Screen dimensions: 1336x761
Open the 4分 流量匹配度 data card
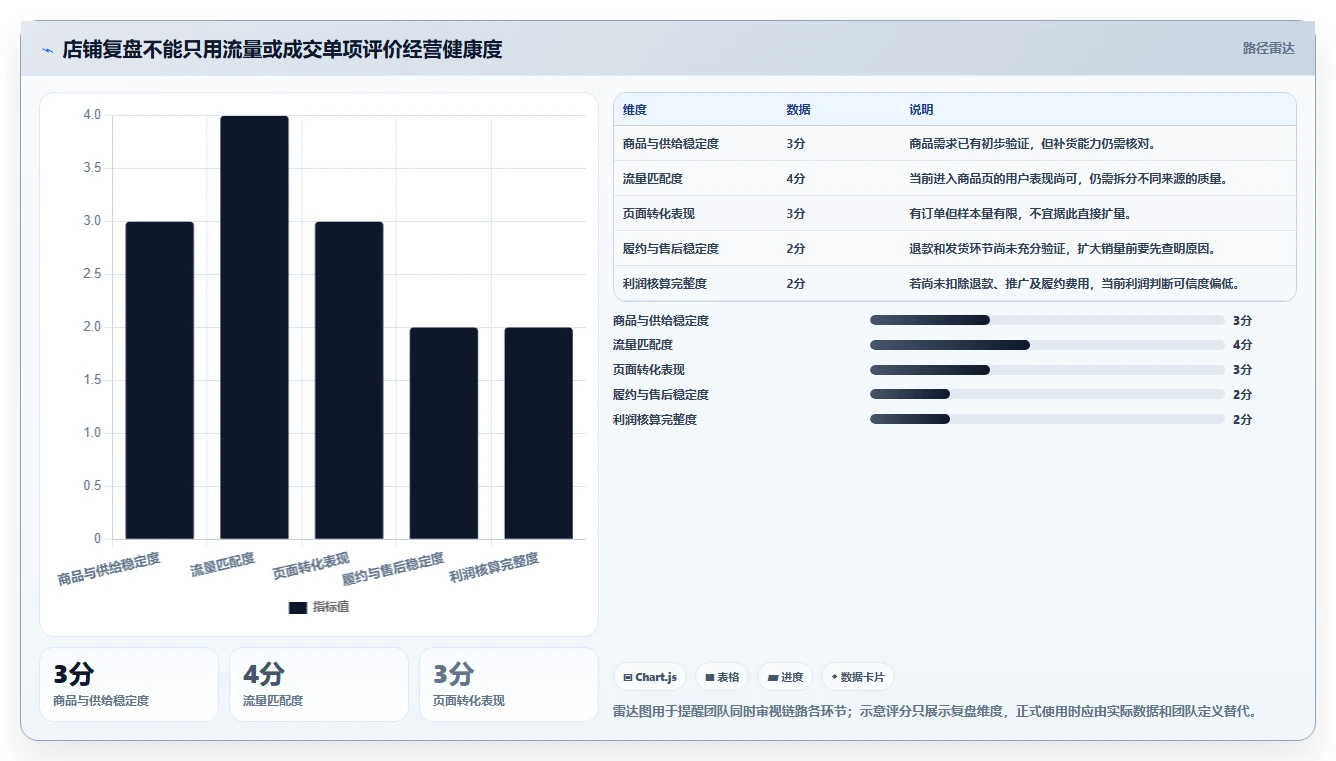coord(319,684)
